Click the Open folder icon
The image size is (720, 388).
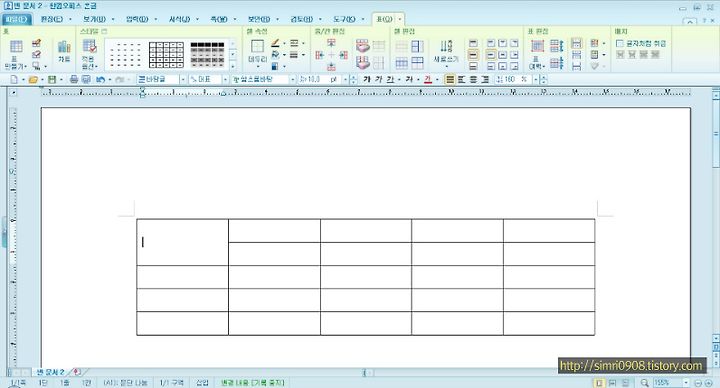[33, 79]
